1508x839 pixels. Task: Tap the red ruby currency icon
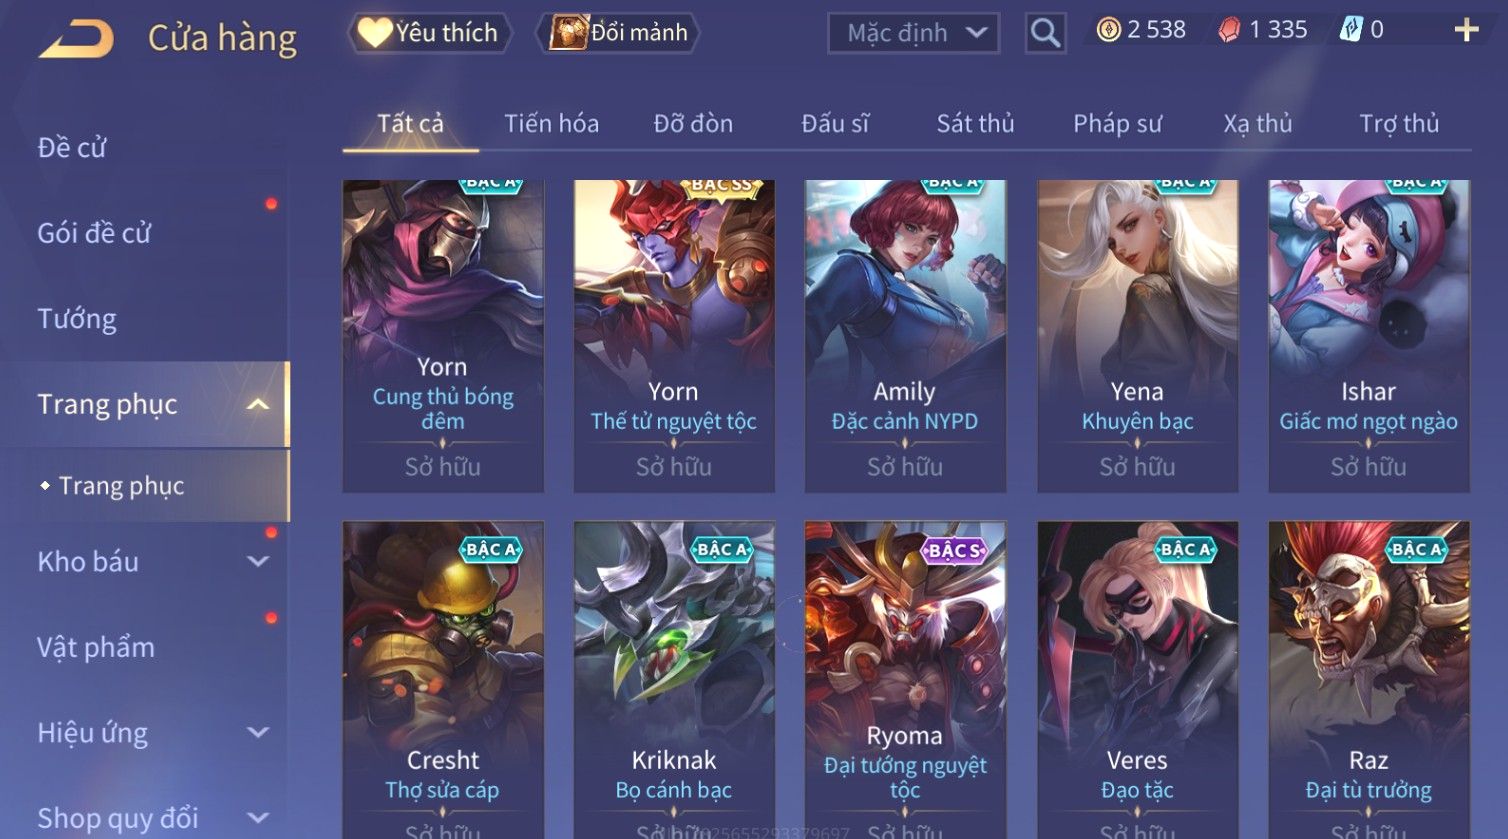tap(1229, 30)
